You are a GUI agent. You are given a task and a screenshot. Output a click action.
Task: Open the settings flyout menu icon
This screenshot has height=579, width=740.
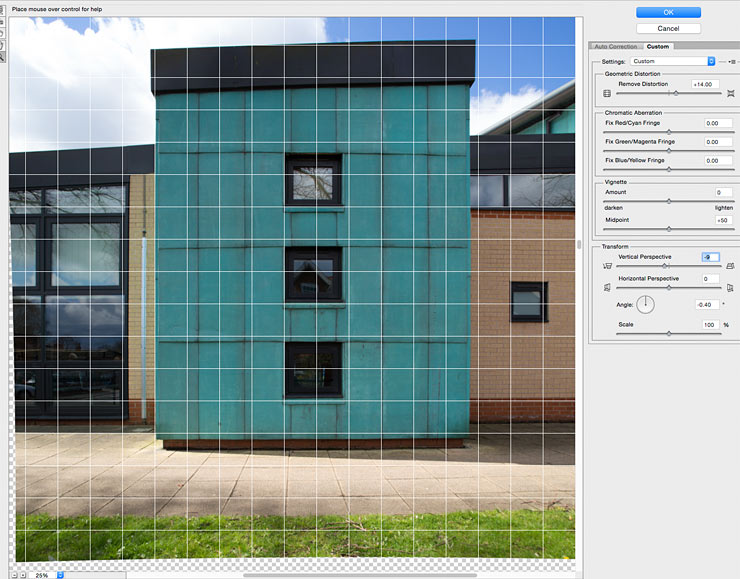point(732,61)
